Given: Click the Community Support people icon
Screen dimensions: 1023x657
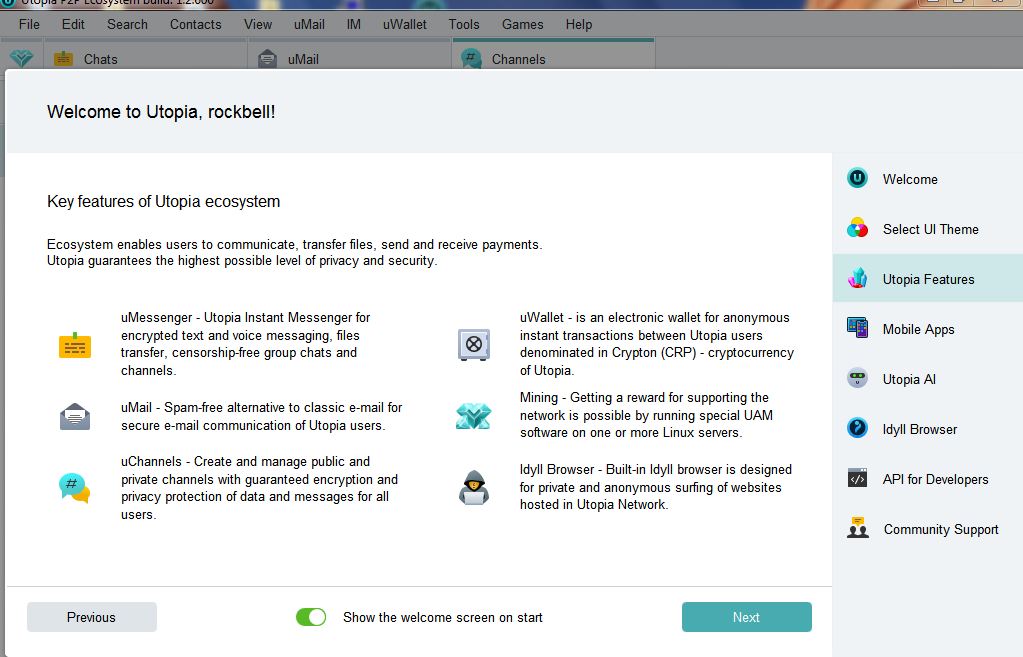Looking at the screenshot, I should tap(857, 528).
